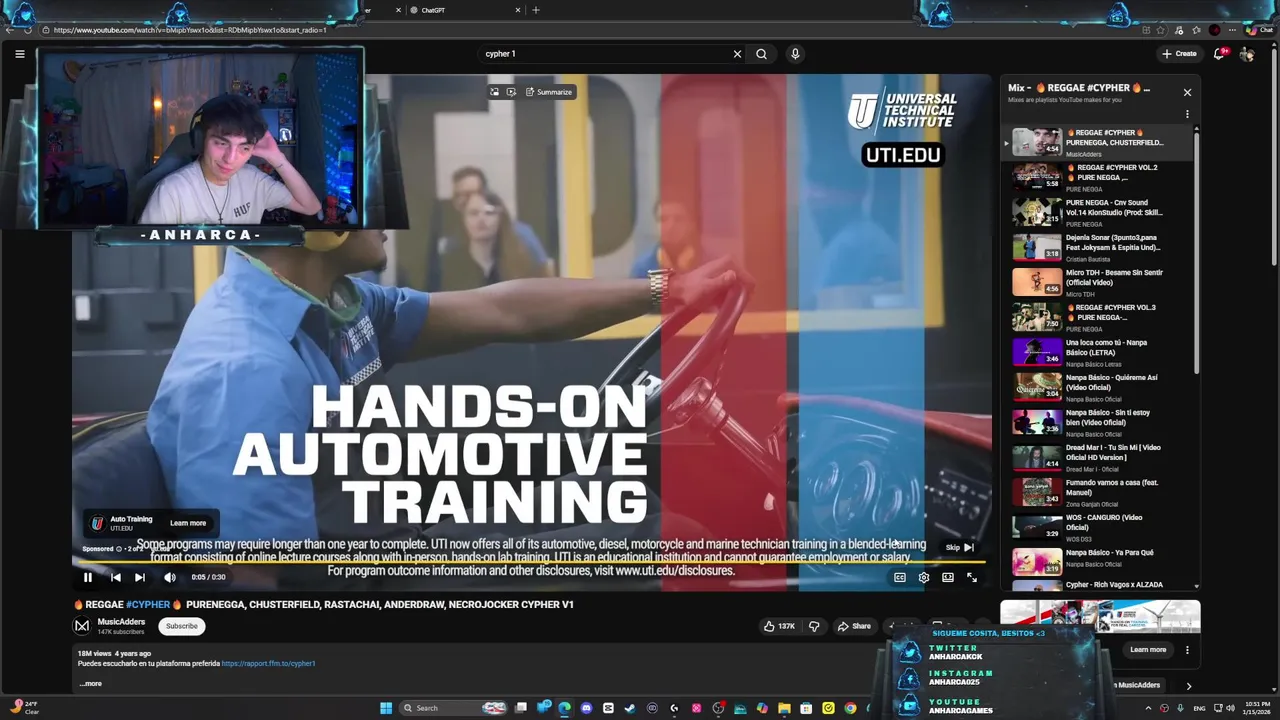Close the Mix playlist panel
Image resolution: width=1280 pixels, height=720 pixels.
pyautogui.click(x=1187, y=92)
